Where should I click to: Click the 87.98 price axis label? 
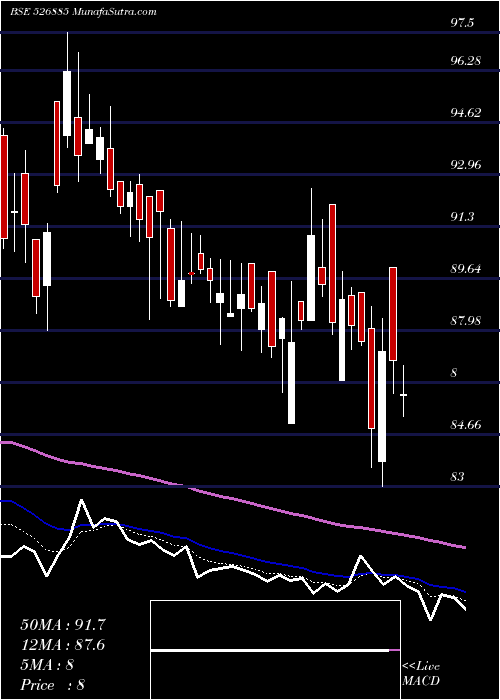(x=466, y=321)
